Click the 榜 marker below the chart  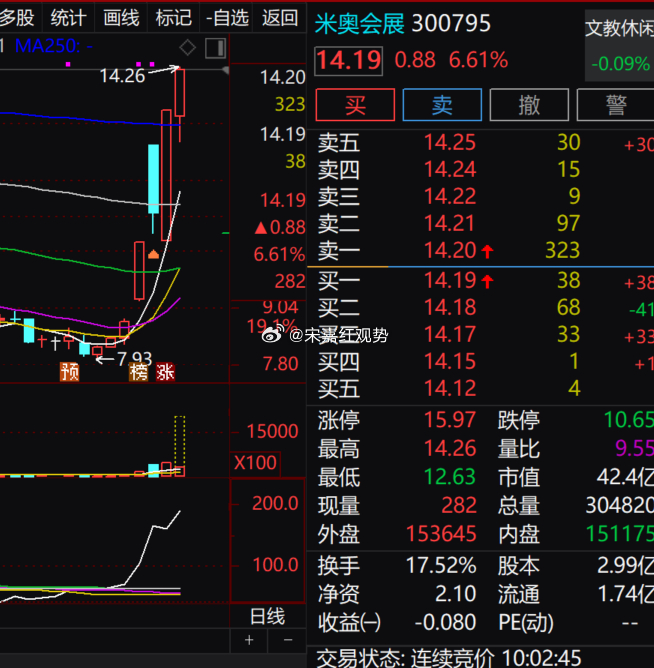(x=139, y=372)
